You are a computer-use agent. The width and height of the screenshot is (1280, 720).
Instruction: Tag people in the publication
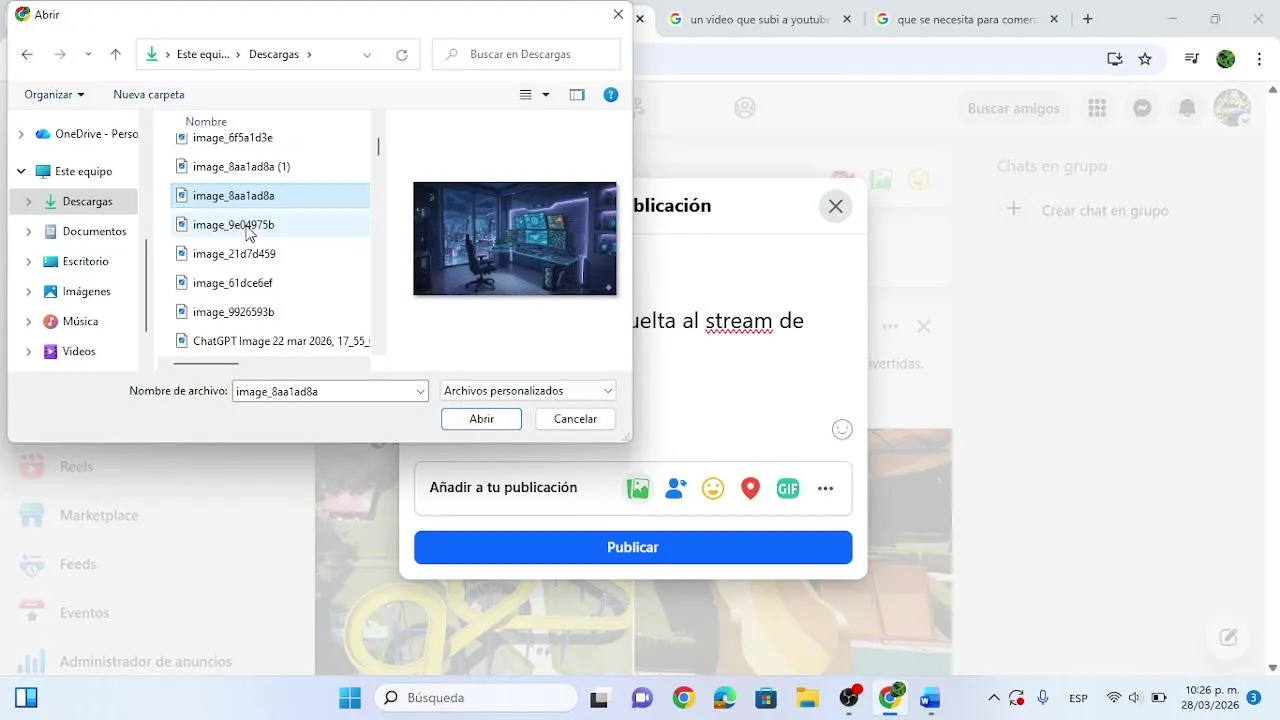(x=676, y=488)
